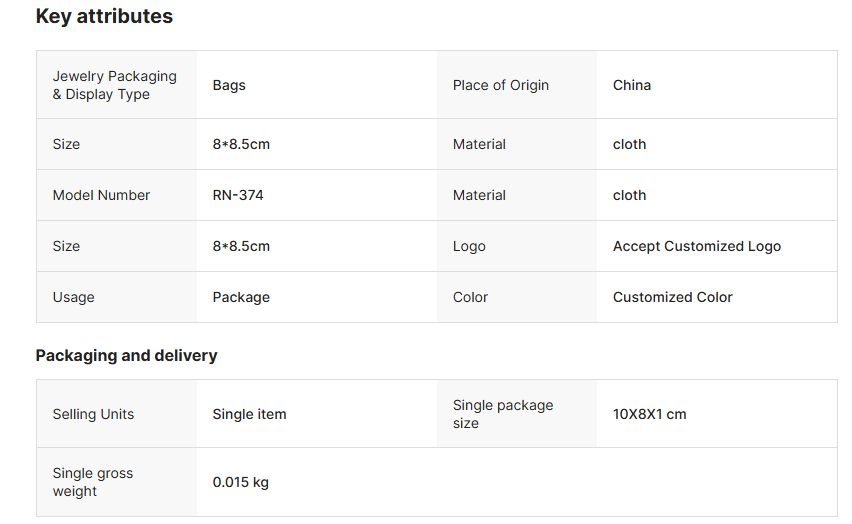The width and height of the screenshot is (852, 524).
Task: Select the Package usage value
Action: [x=241, y=298]
